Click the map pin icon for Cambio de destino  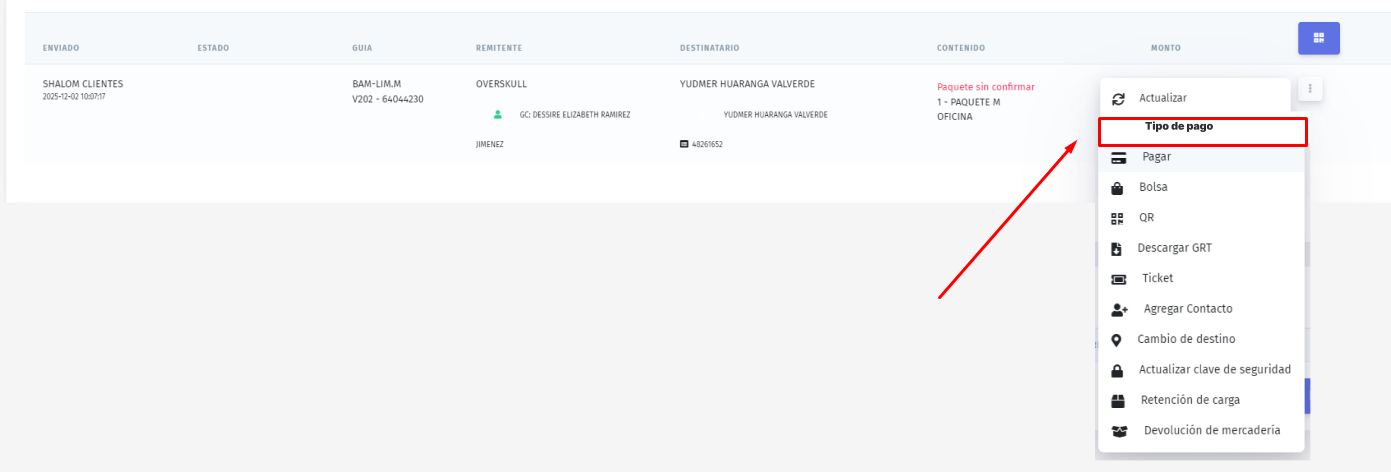pyautogui.click(x=1117, y=340)
